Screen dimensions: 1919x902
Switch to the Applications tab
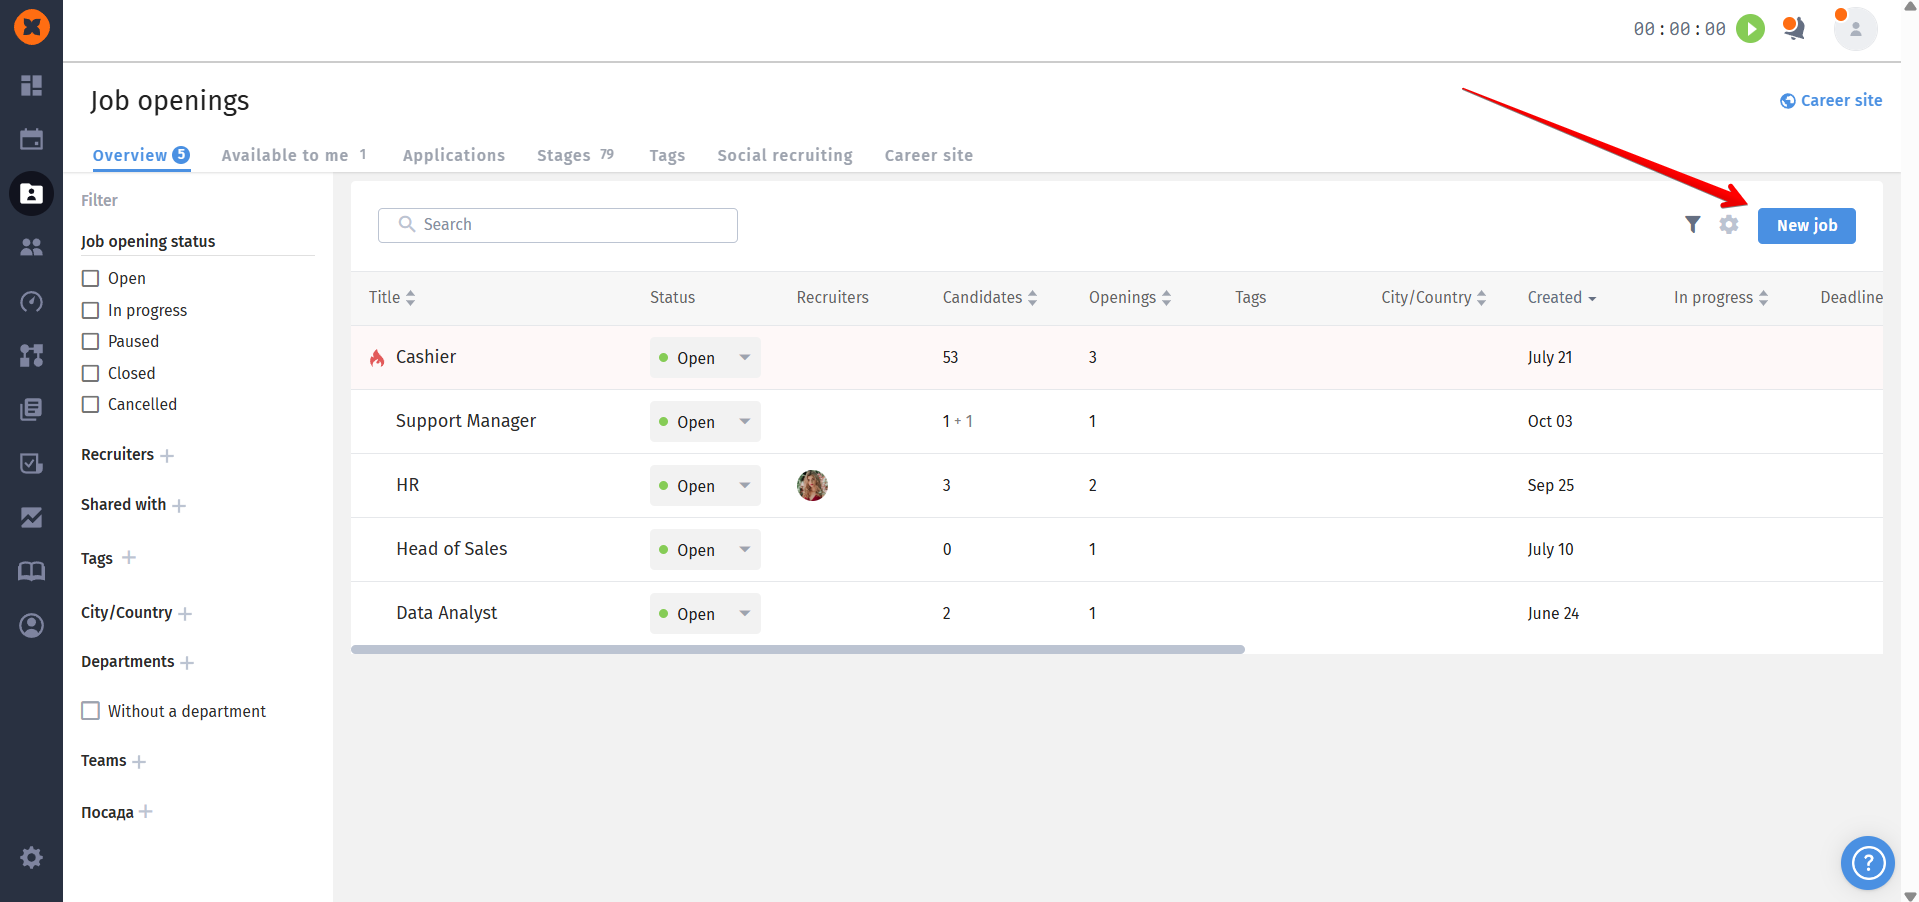click(x=454, y=155)
